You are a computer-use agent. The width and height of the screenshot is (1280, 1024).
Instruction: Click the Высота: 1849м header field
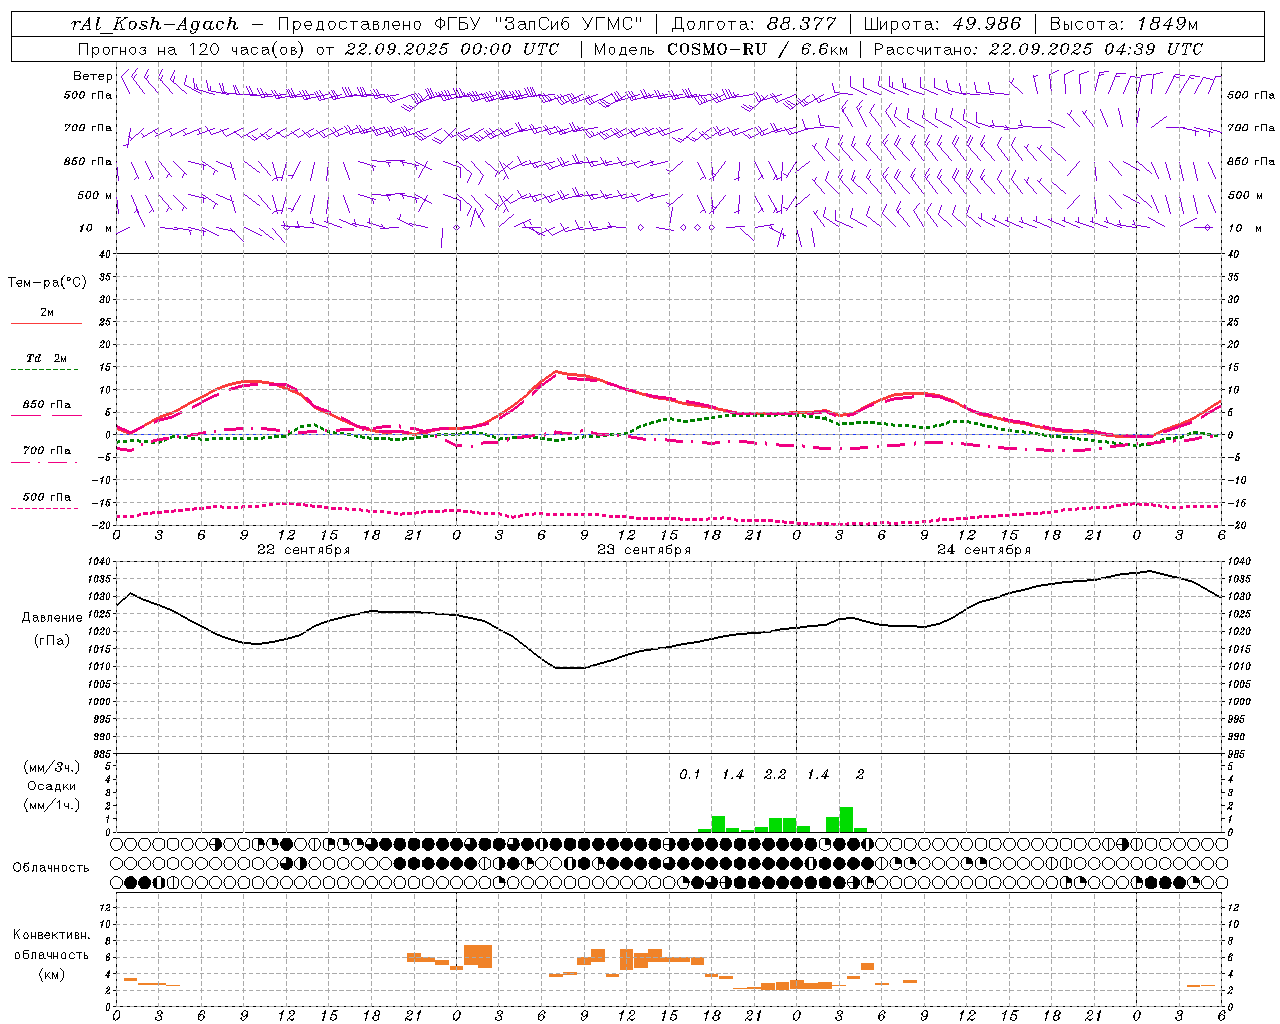click(x=1124, y=24)
